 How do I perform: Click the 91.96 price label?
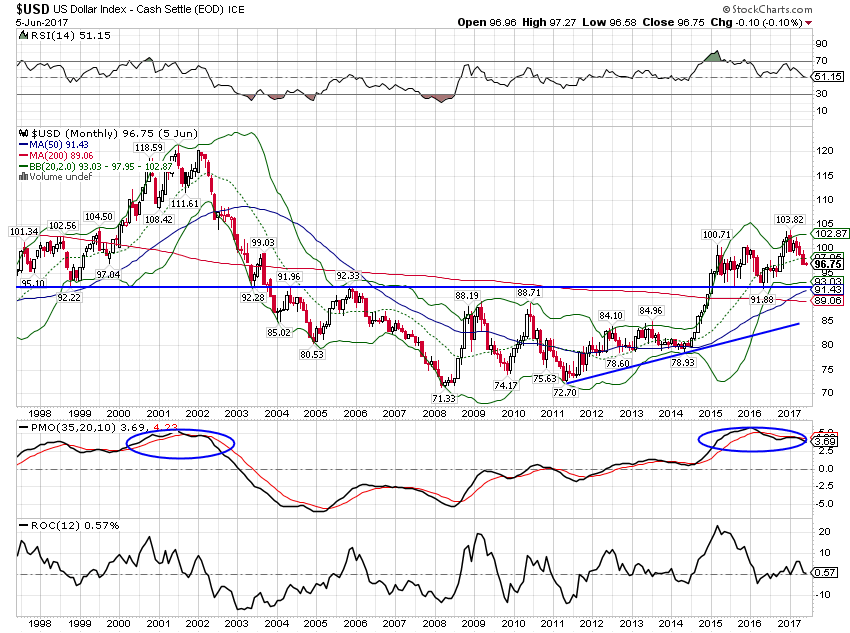[289, 276]
